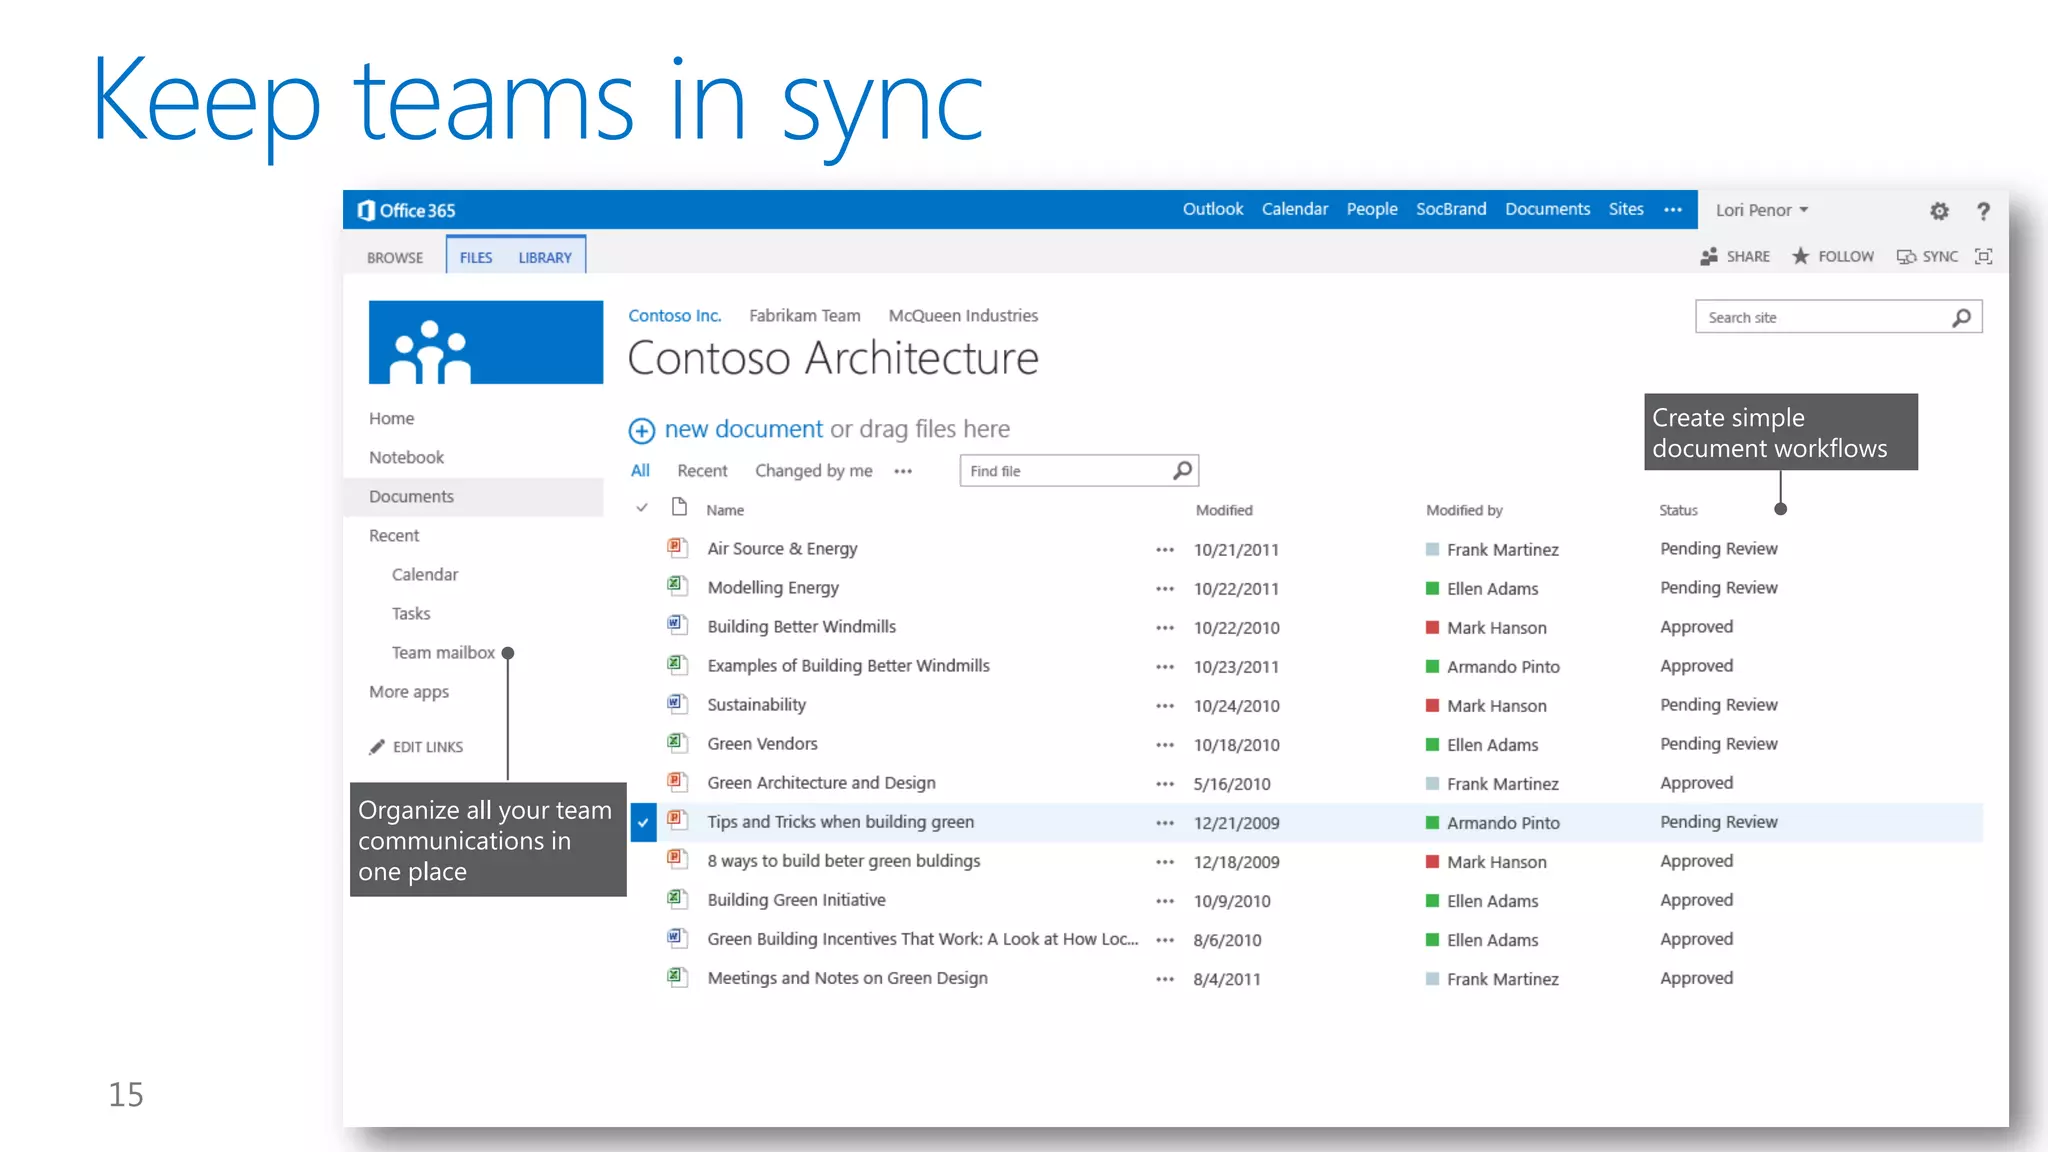Open the Lori Penor account dropdown
Screen dimensions: 2048x1152
coord(1762,210)
